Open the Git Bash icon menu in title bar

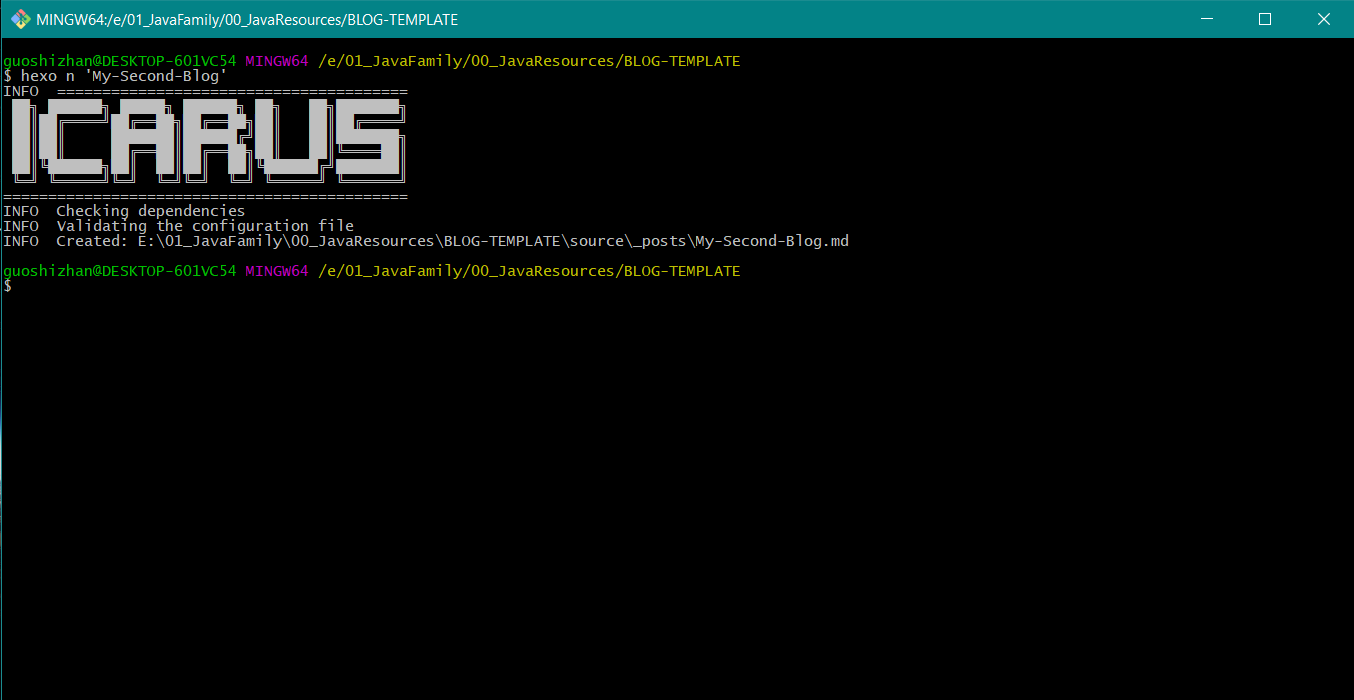[x=20, y=19]
